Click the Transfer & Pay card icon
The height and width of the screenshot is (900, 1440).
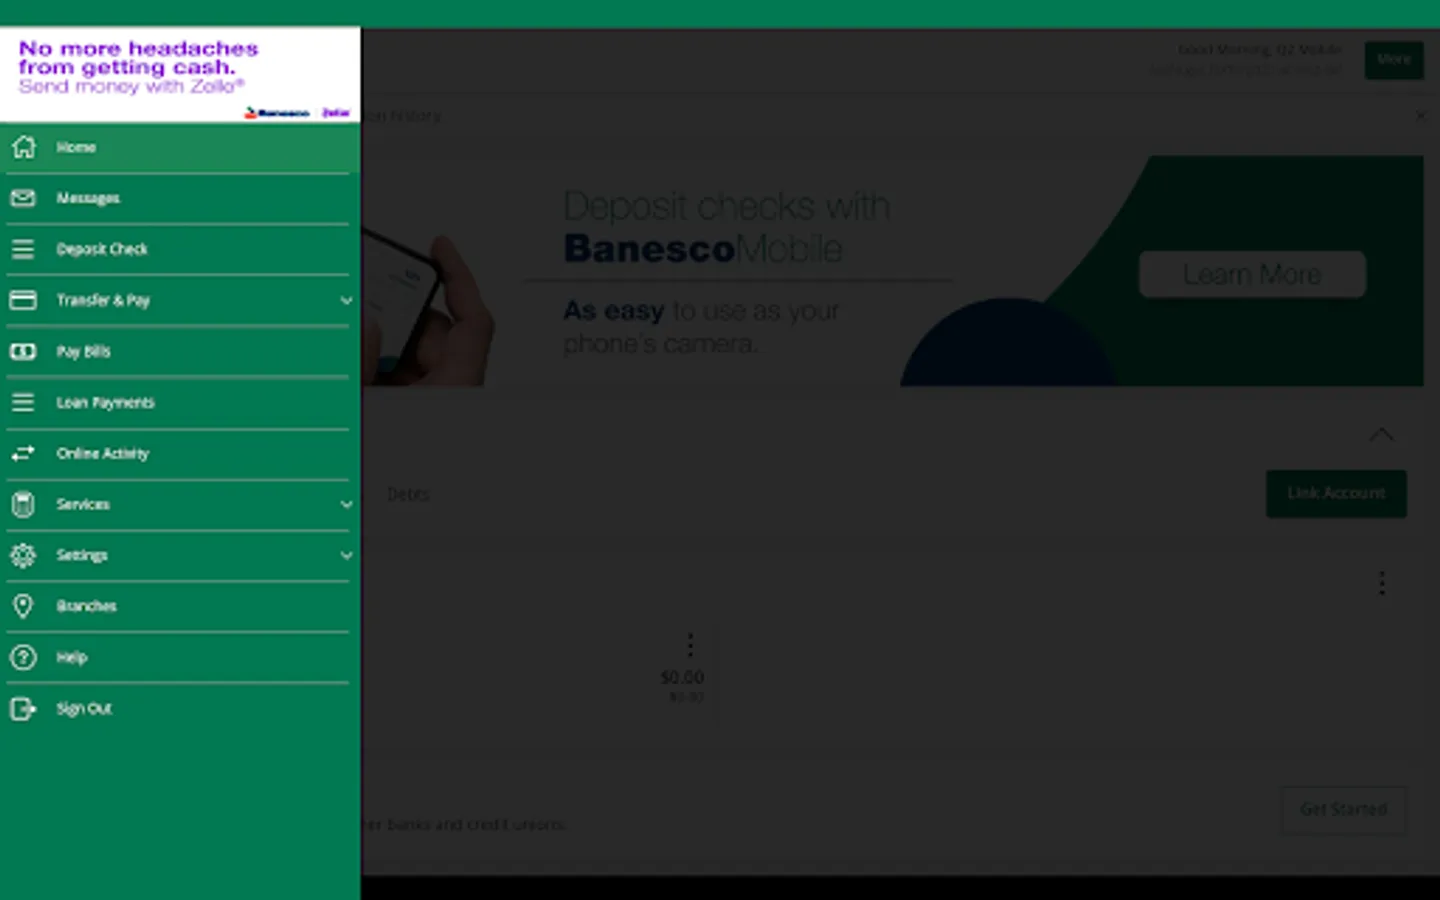tap(23, 300)
